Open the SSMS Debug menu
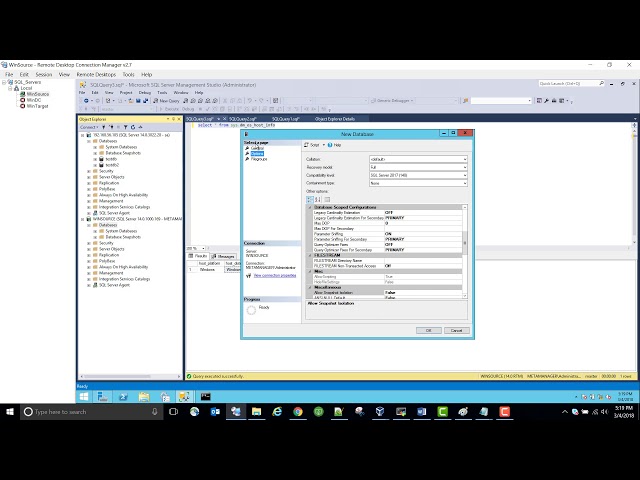This screenshot has width=640, height=480. 144,93
